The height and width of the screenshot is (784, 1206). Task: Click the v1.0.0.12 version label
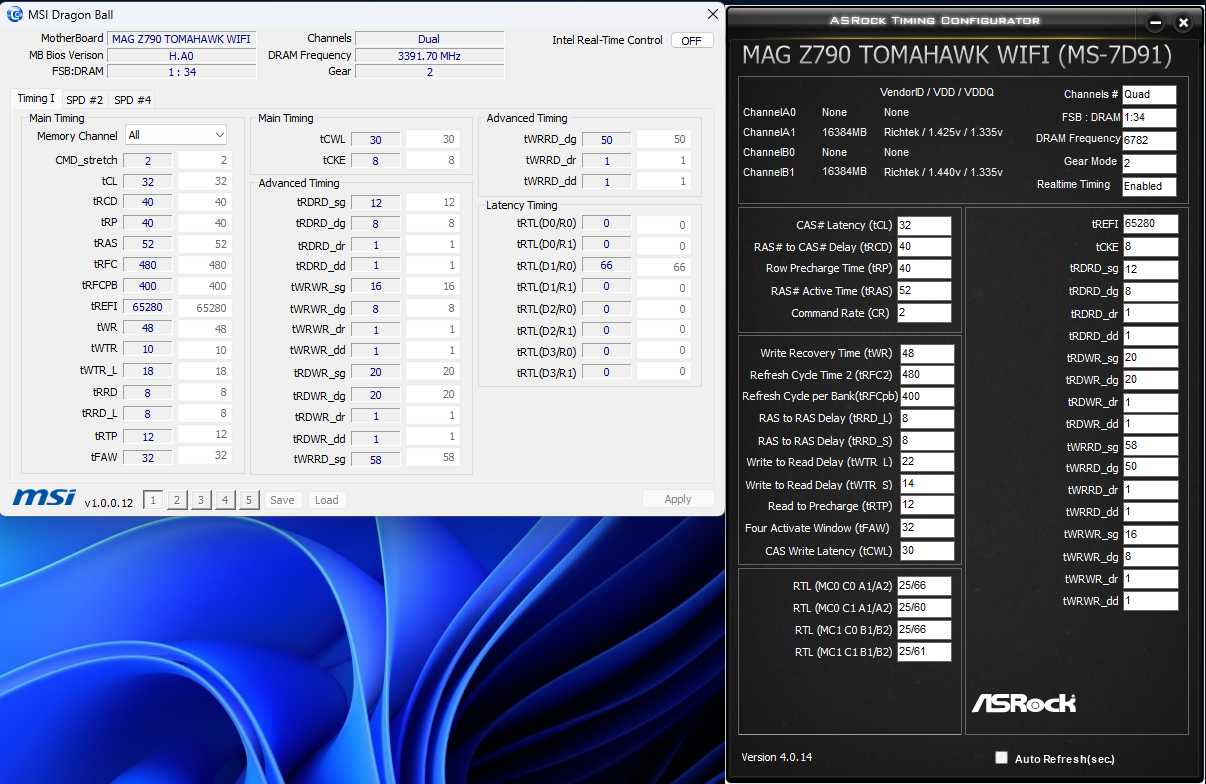[109, 503]
